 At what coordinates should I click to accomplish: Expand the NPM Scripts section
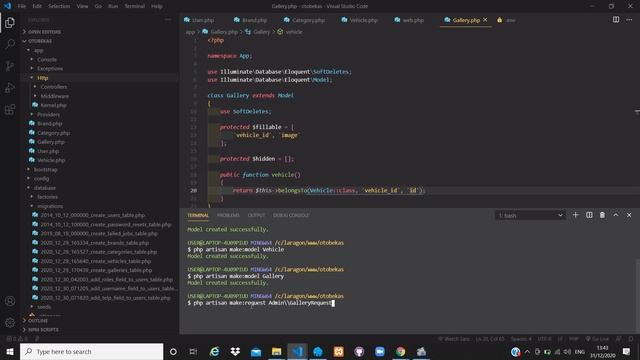[43, 329]
